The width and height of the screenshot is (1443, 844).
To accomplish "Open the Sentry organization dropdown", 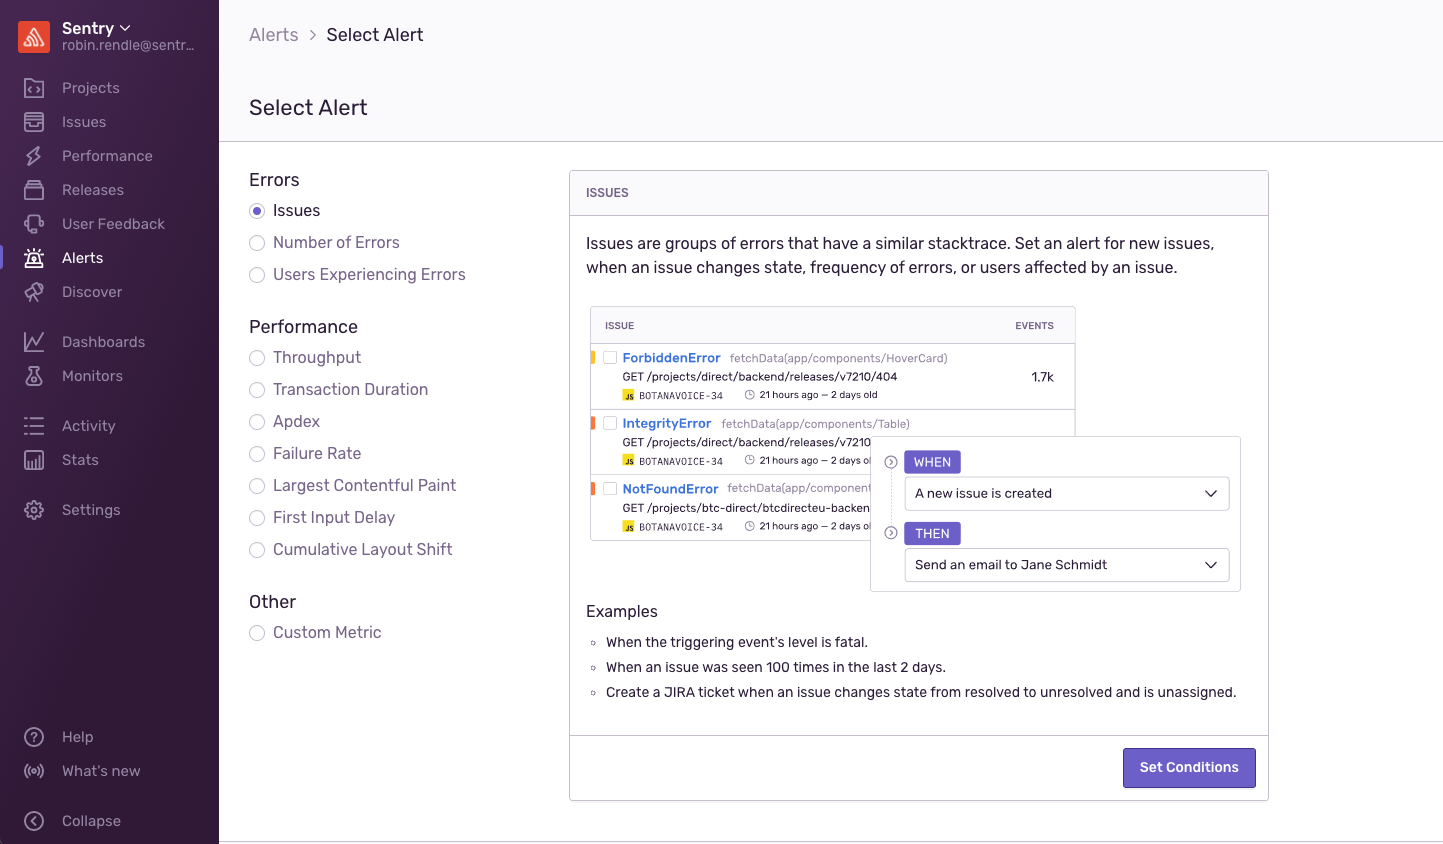I will (96, 28).
